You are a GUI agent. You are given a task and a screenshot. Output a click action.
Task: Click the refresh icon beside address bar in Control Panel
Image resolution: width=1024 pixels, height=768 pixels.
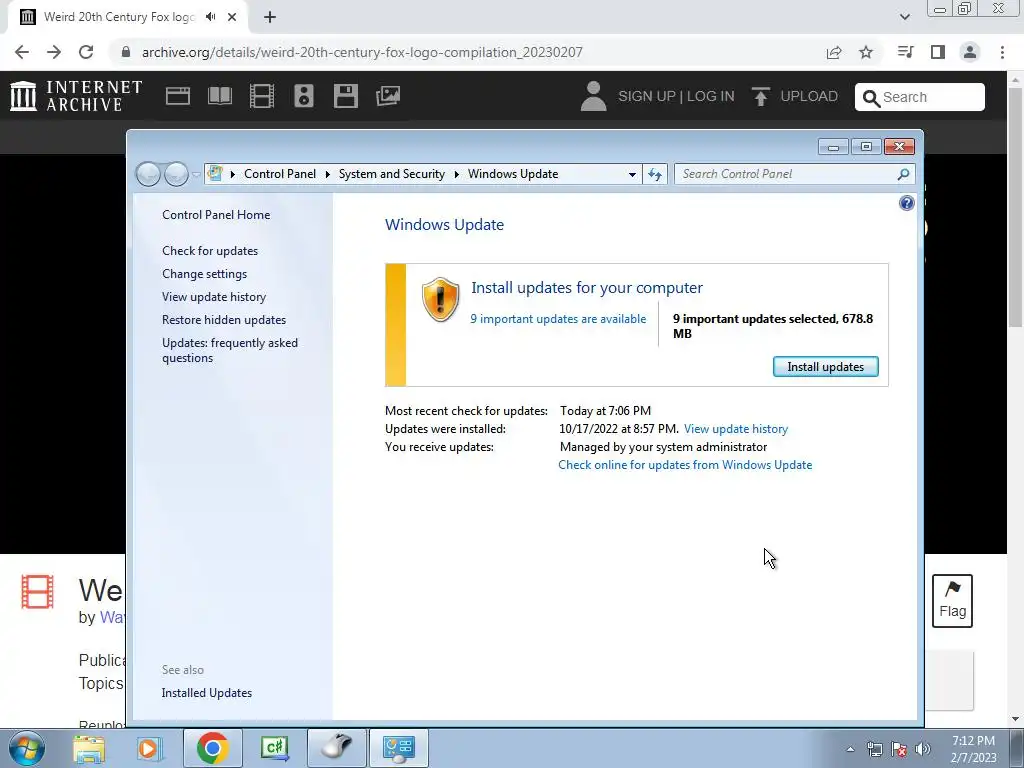[x=655, y=174]
